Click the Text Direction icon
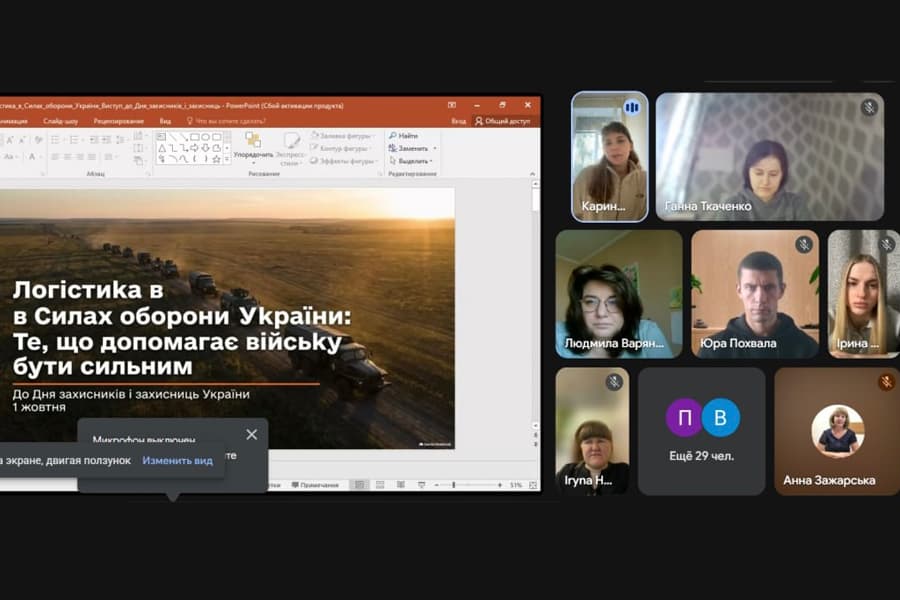900x600 pixels. click(138, 136)
